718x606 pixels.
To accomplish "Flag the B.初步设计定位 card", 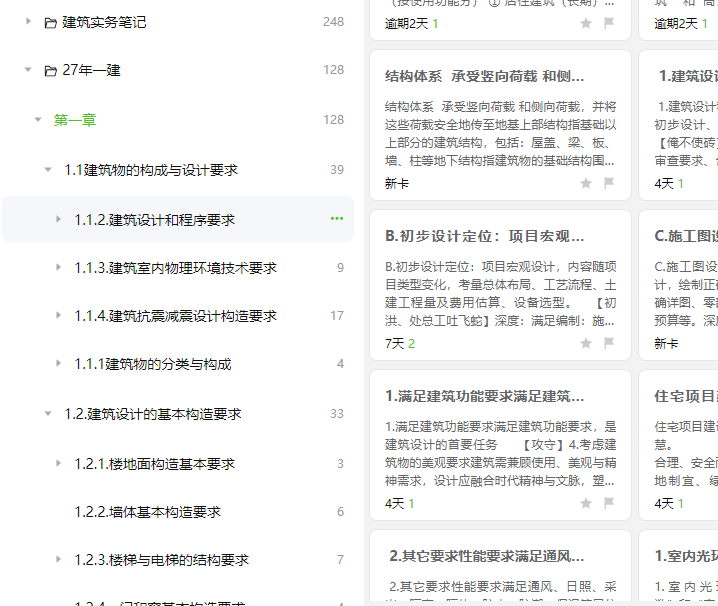I will (609, 343).
